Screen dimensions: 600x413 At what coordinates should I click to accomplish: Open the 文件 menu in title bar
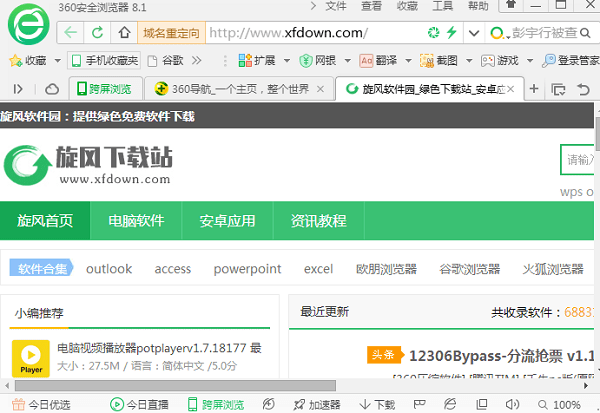pyautogui.click(x=336, y=6)
